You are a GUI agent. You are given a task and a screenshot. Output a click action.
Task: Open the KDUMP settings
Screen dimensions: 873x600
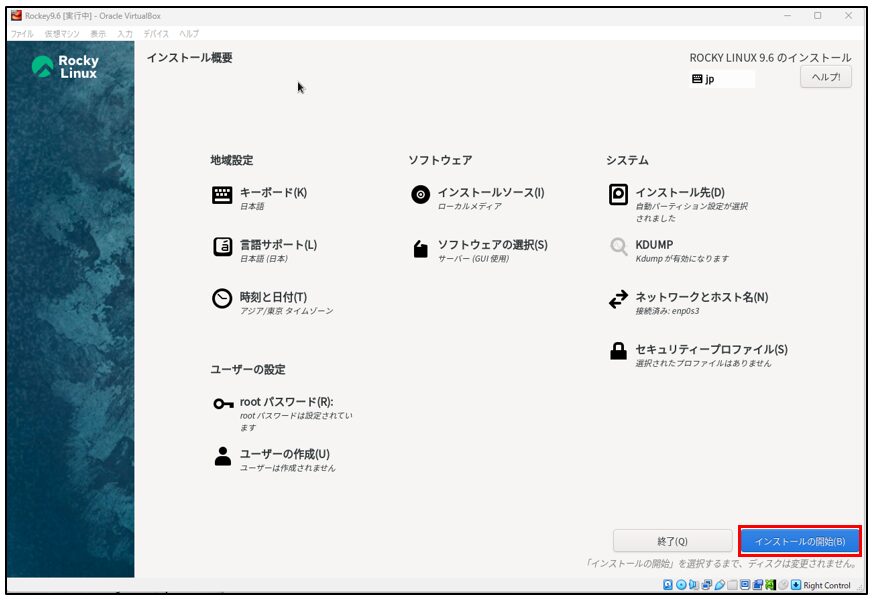click(x=654, y=245)
